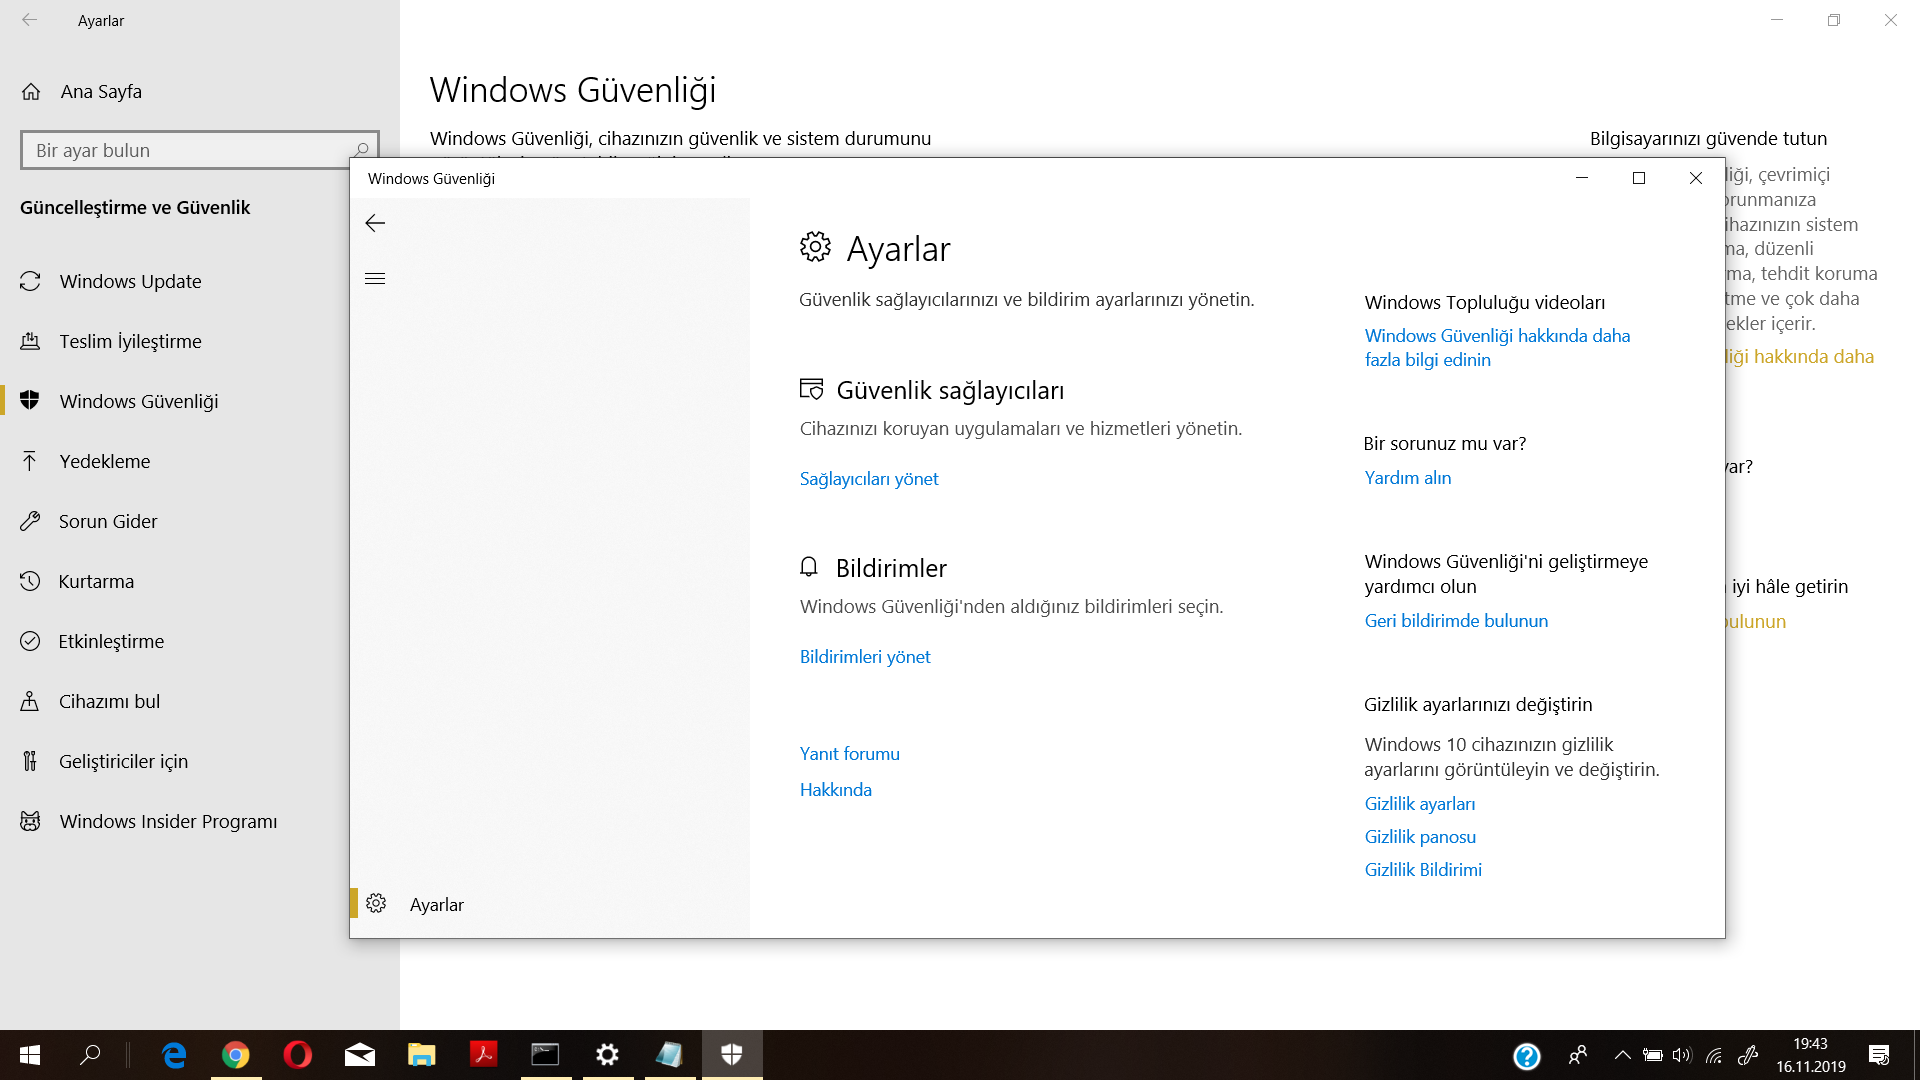Open the People icon in the tray
1920x1080 pixels.
1578,1055
